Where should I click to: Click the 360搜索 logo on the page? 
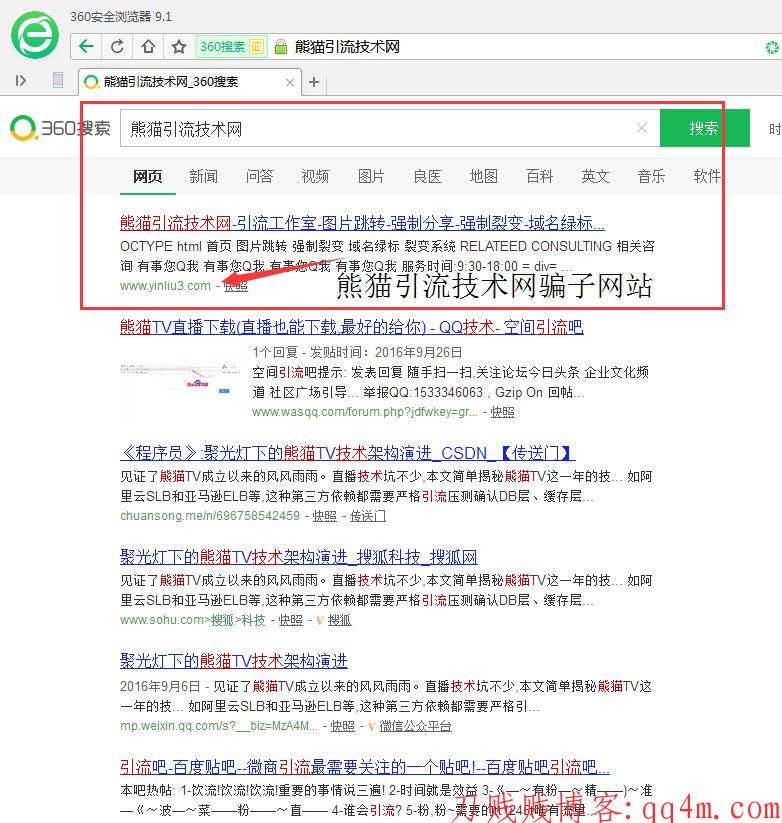click(x=60, y=128)
